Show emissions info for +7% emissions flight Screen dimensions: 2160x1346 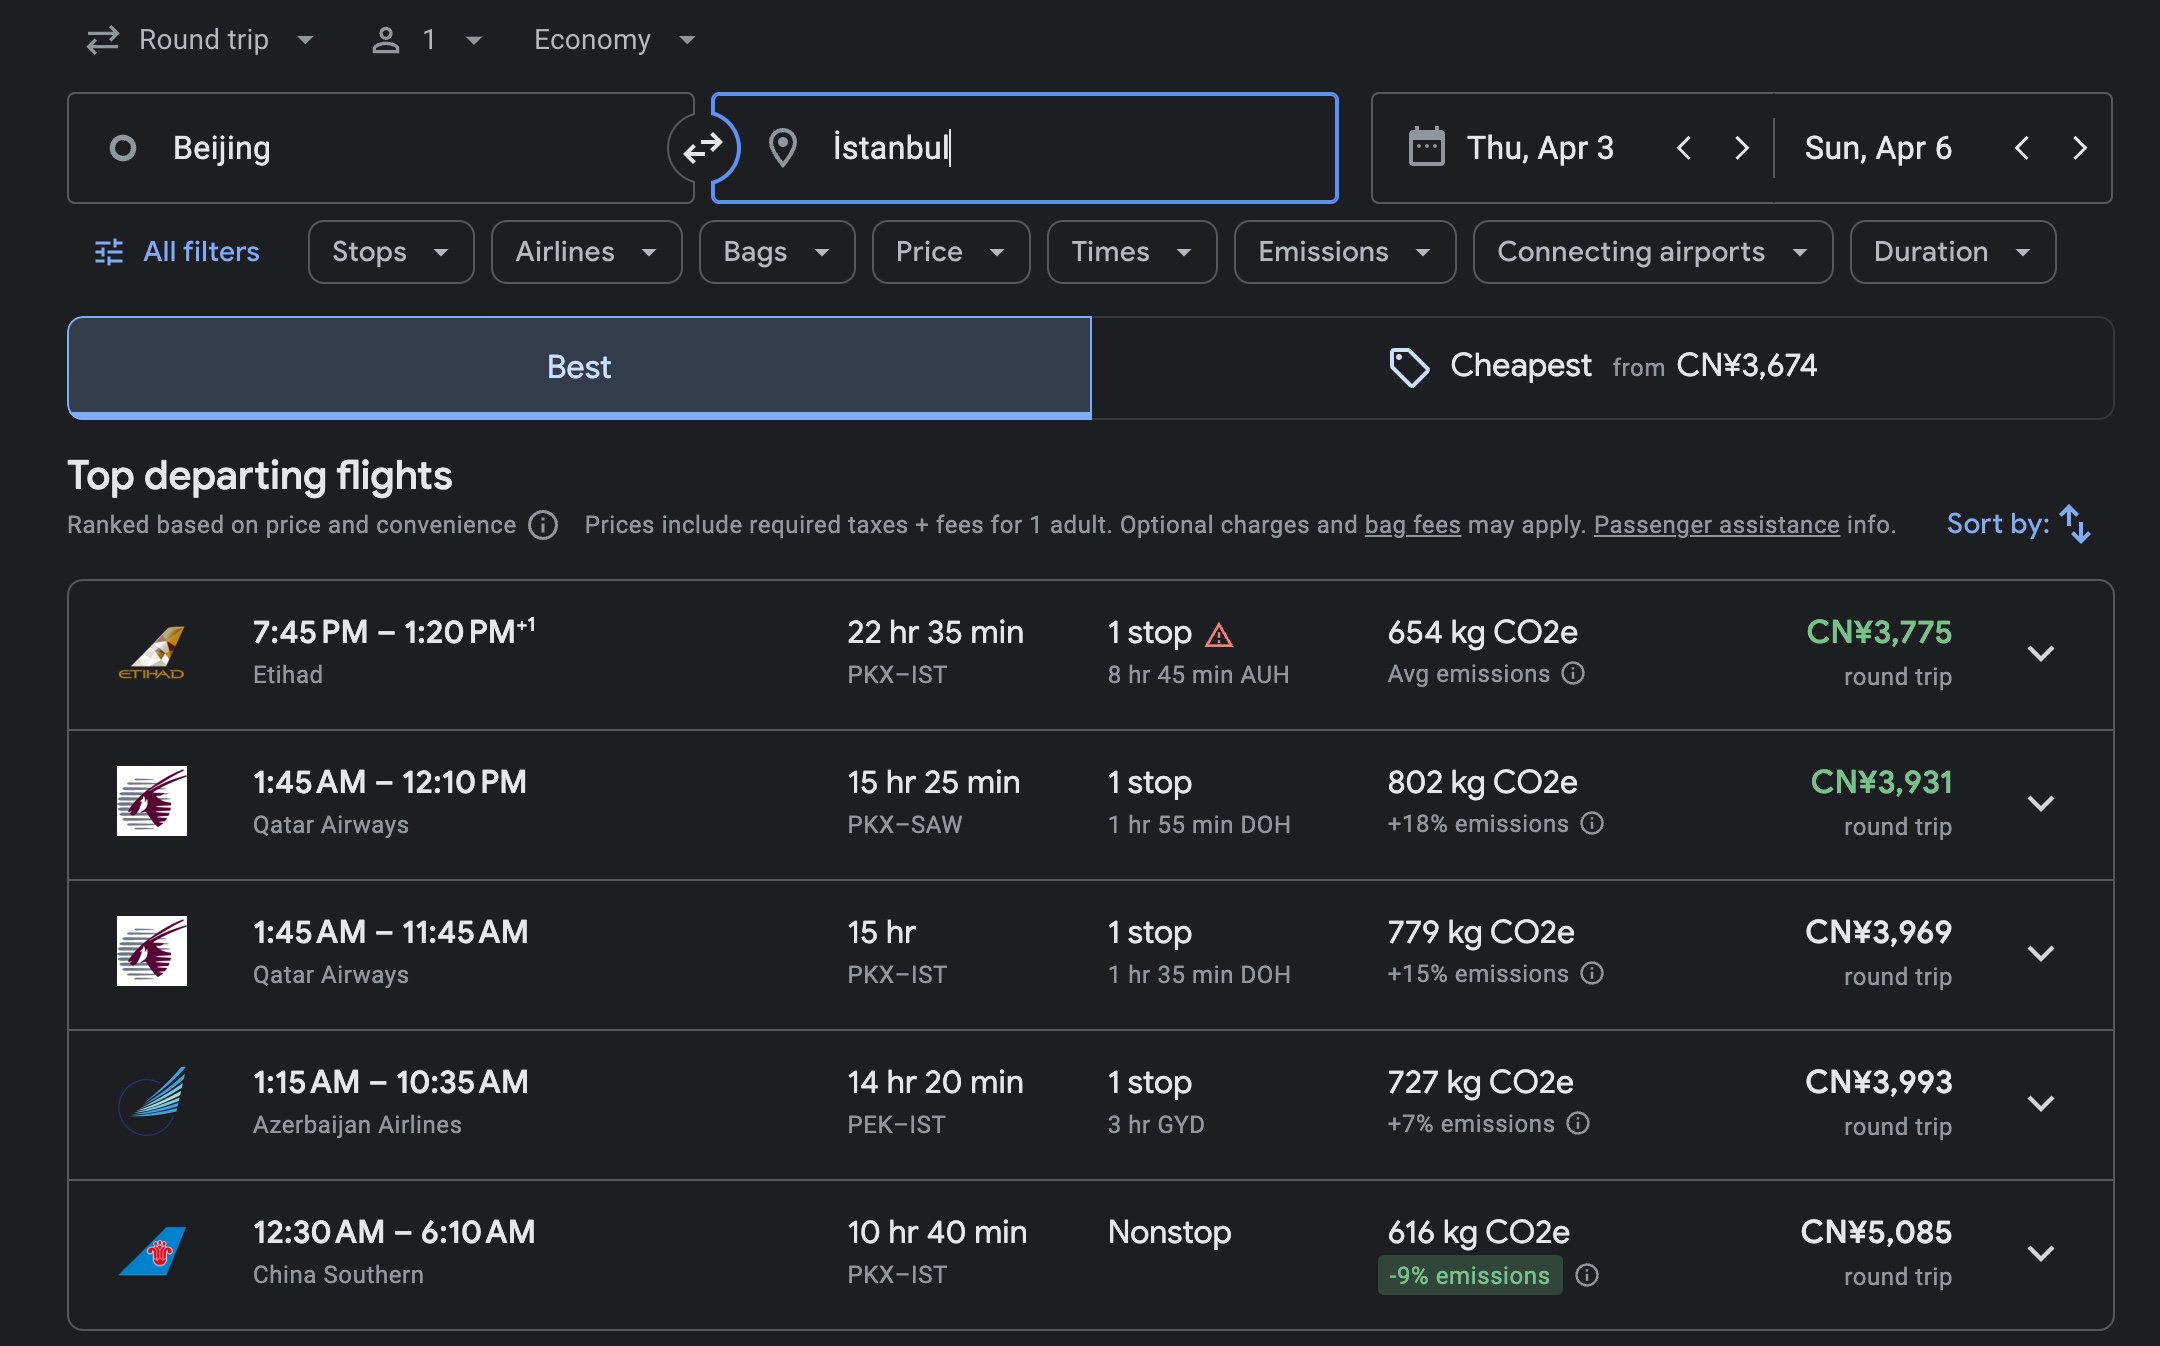point(1578,1123)
